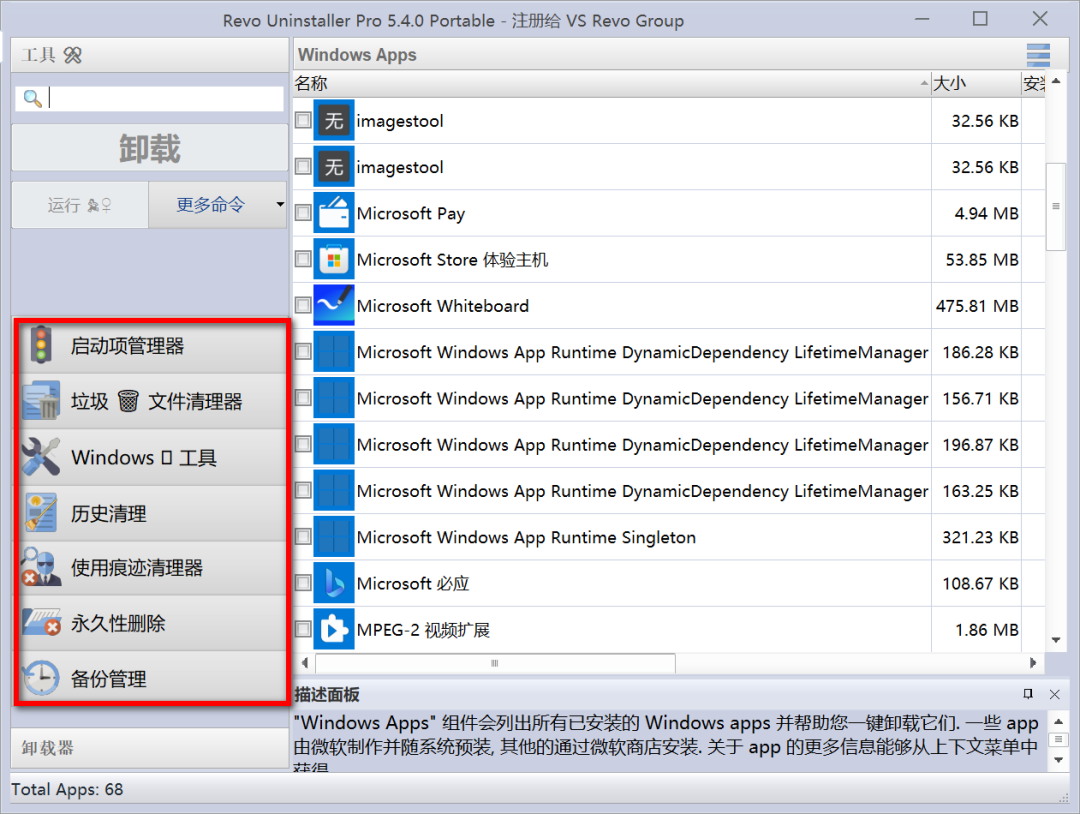Open the 工具 tools panel header
The image size is (1080, 814).
149,55
